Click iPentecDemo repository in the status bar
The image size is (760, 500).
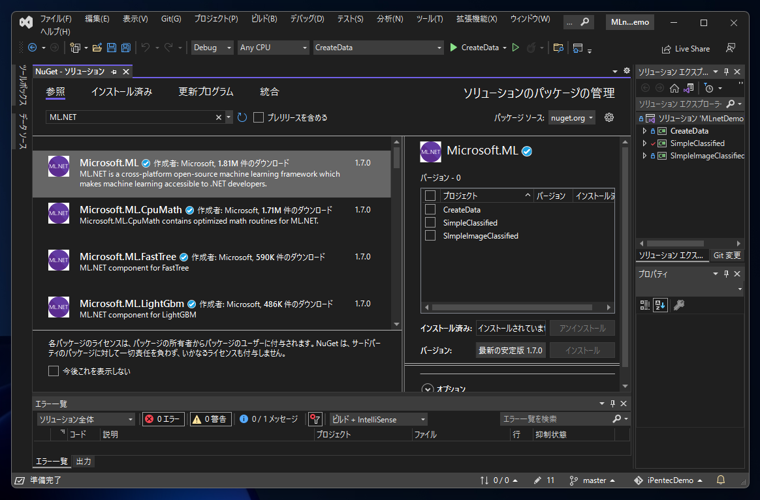click(668, 480)
